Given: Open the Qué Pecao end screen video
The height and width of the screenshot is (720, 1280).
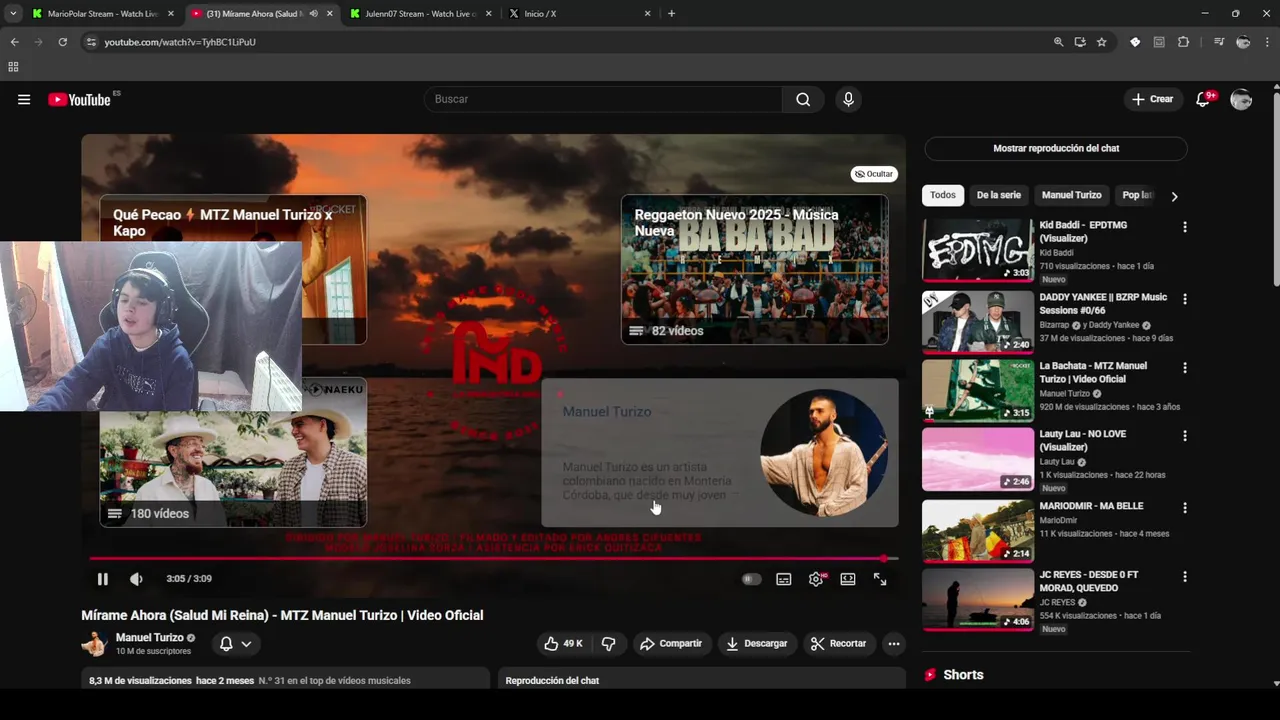Looking at the screenshot, I should 232,216.
